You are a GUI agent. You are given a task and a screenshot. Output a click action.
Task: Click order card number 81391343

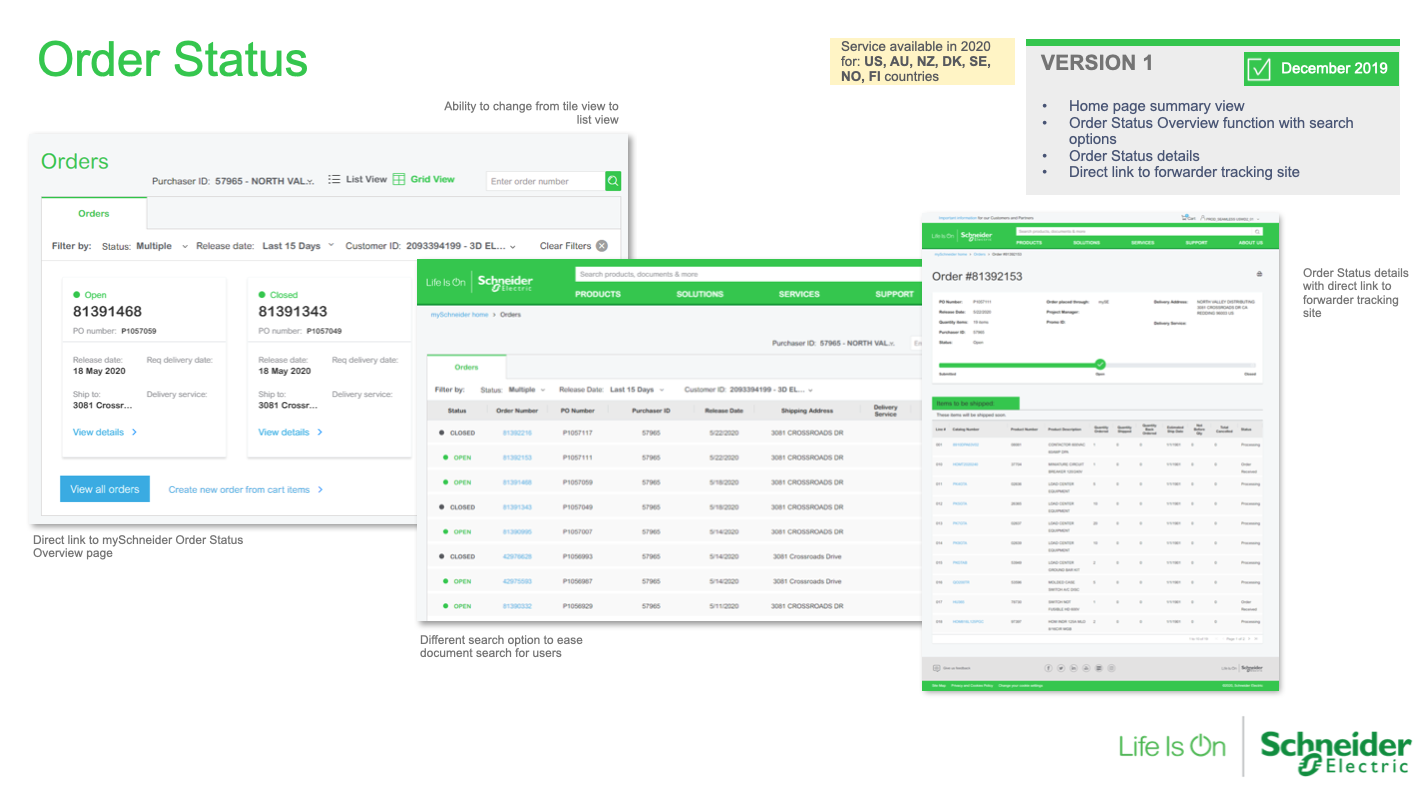tap(292, 312)
